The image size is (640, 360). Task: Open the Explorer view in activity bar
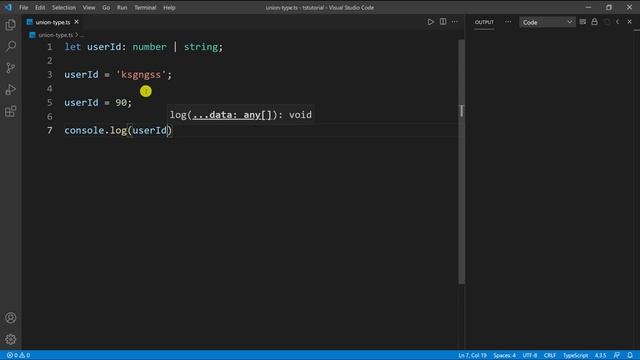[11, 24]
